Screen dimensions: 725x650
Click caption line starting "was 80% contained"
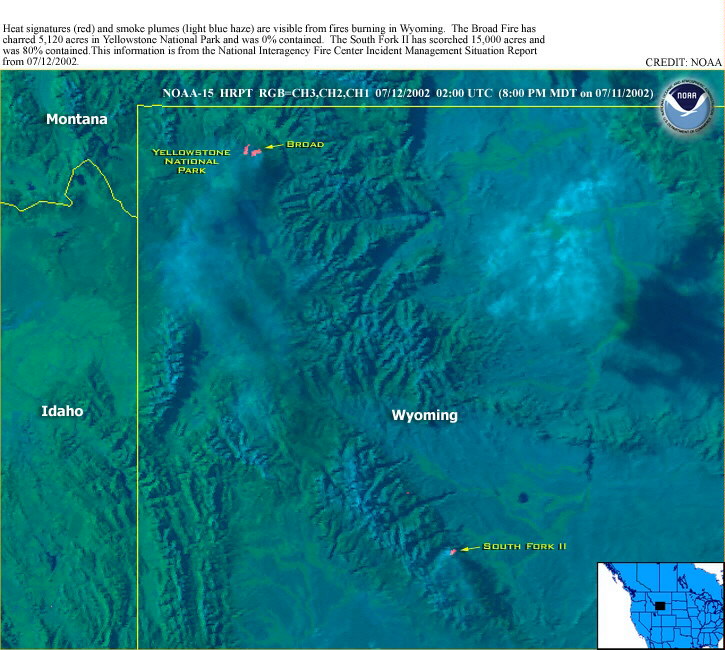[270, 50]
